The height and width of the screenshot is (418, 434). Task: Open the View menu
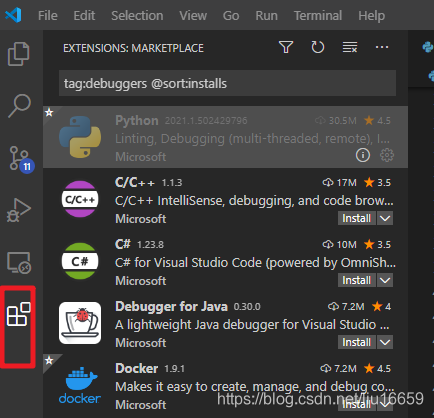pyautogui.click(x=193, y=16)
